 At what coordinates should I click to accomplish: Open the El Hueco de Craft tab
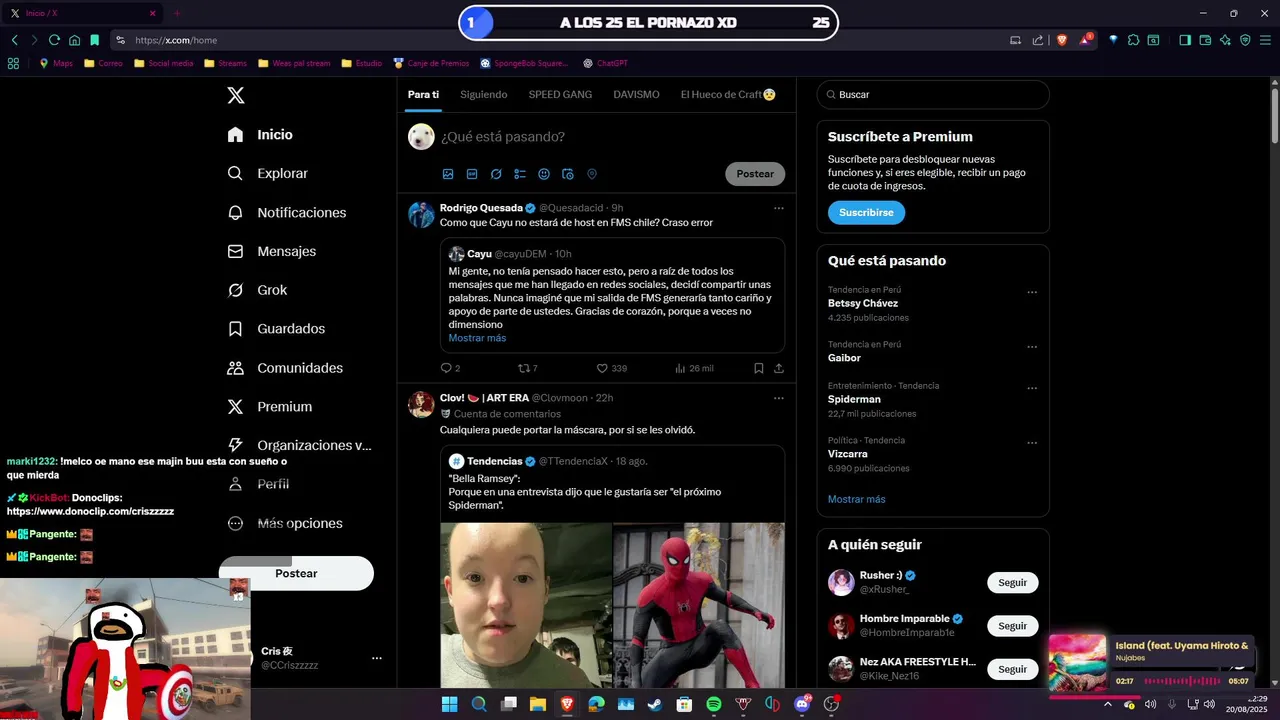[728, 94]
